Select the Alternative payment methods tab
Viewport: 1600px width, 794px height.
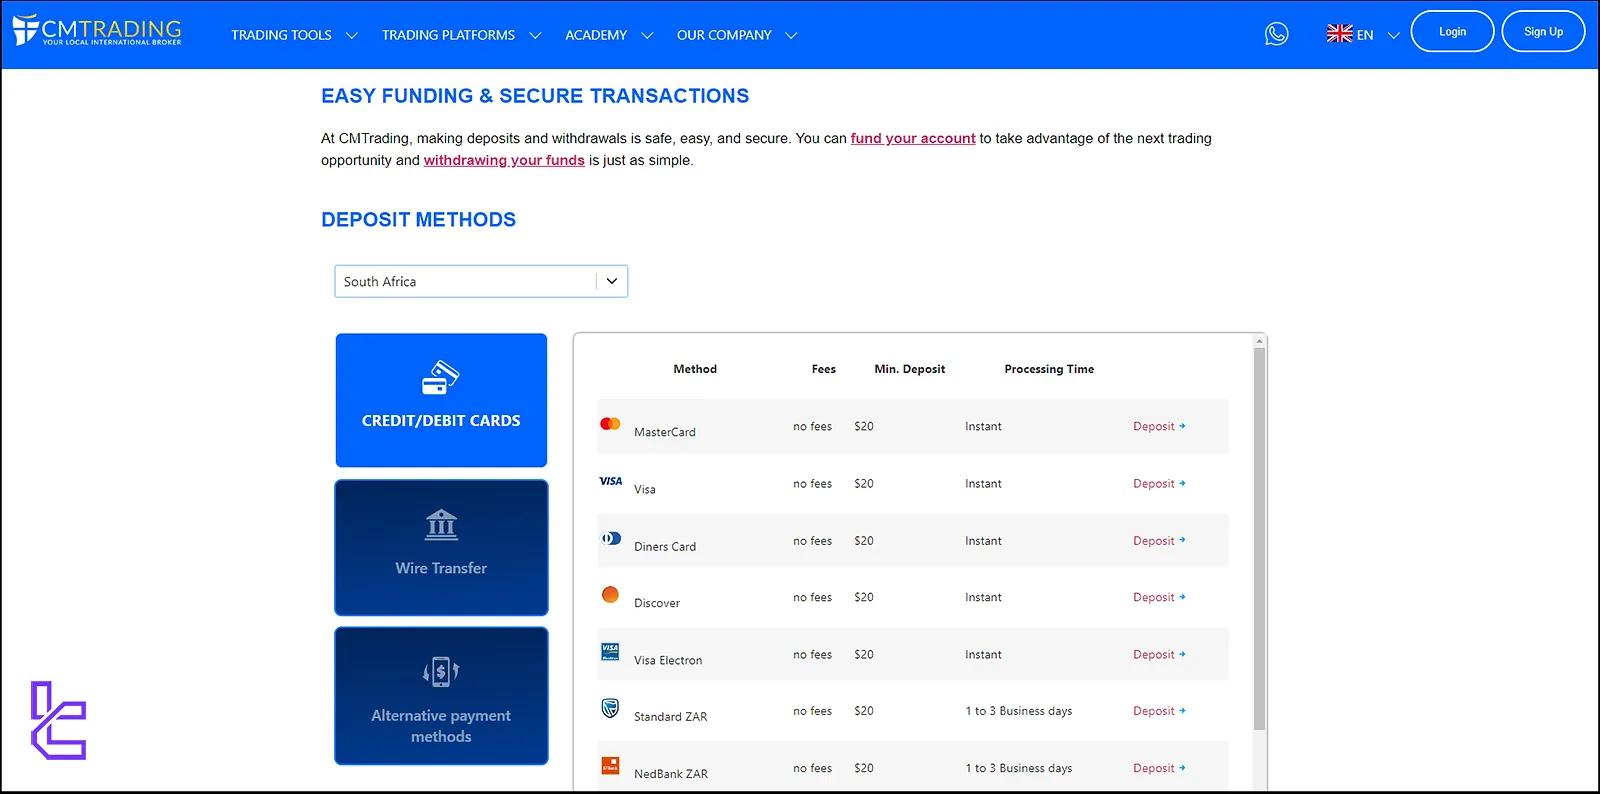pos(441,696)
